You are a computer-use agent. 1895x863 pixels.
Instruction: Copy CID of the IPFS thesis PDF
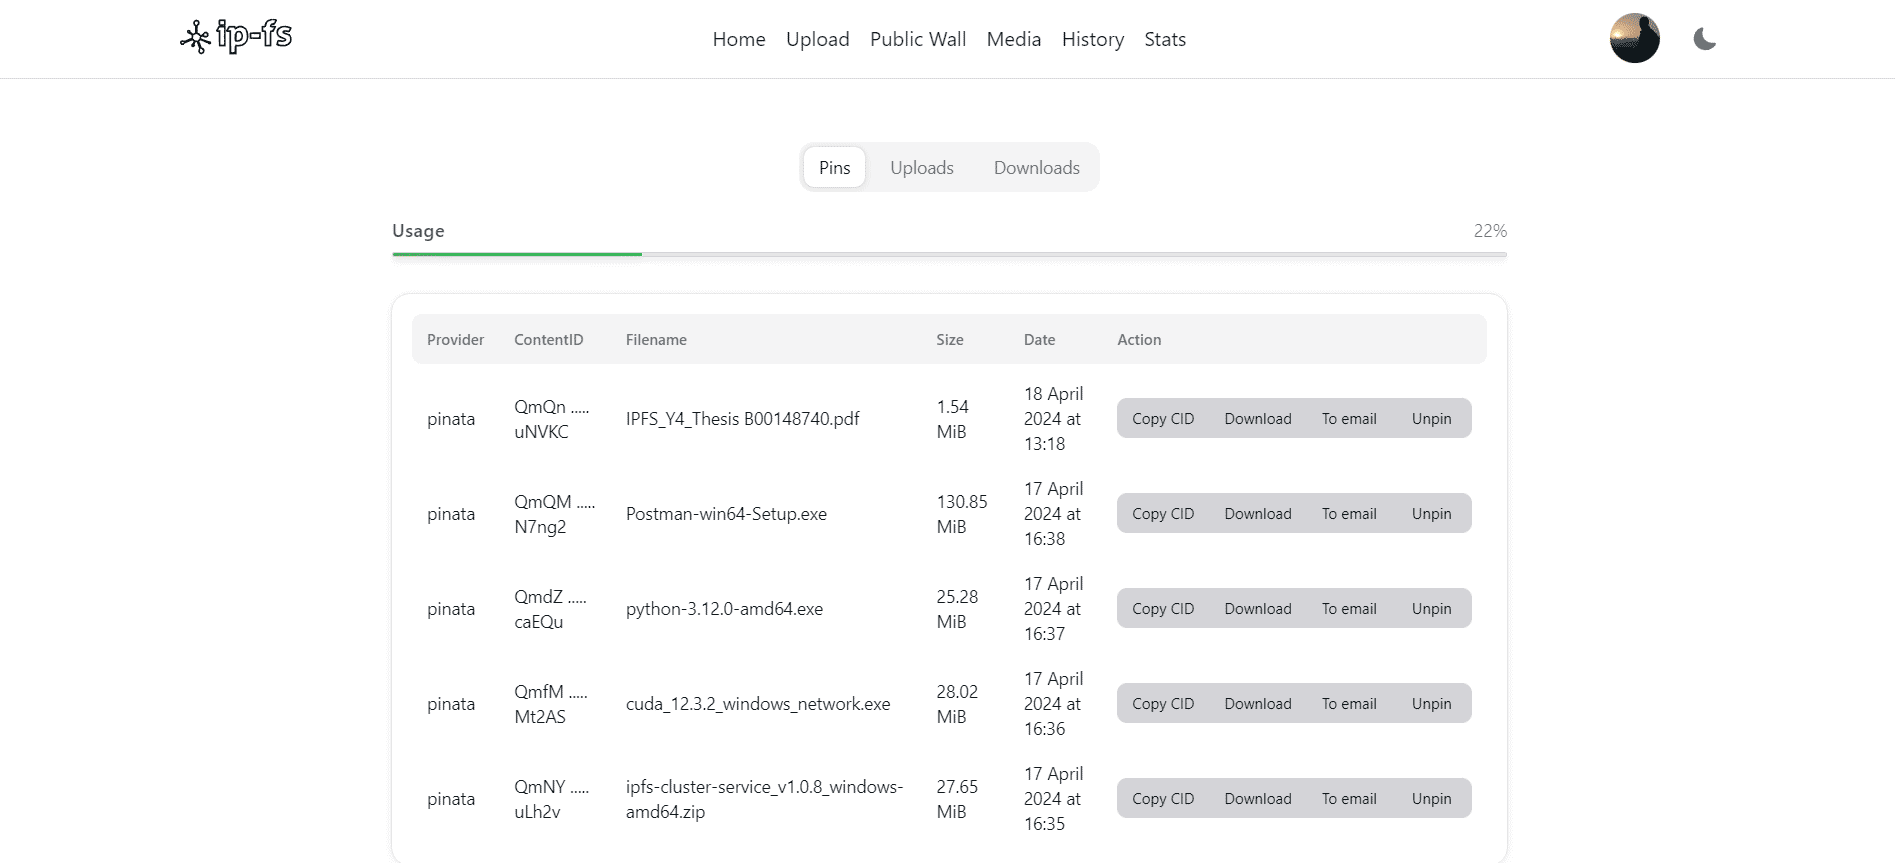click(x=1162, y=419)
